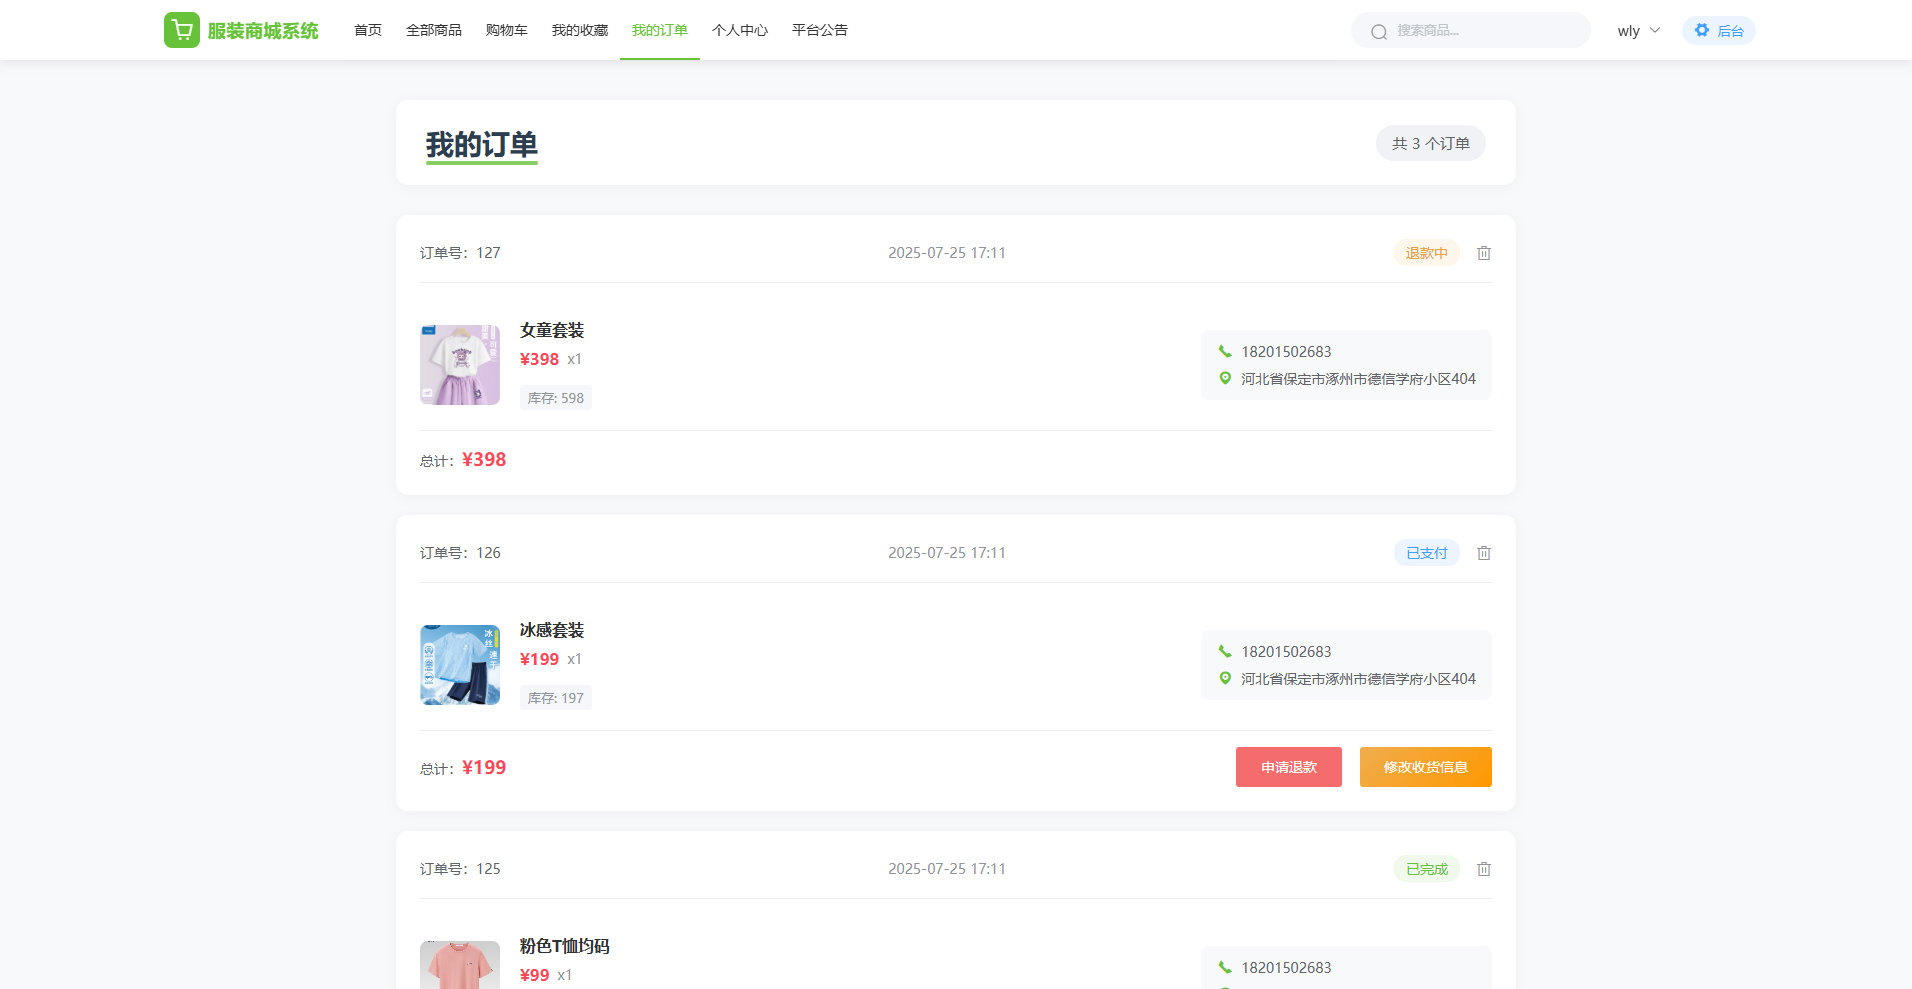Viewport: 1912px width, 989px height.
Task: Click location pin icon in order 126
Action: coord(1225,678)
